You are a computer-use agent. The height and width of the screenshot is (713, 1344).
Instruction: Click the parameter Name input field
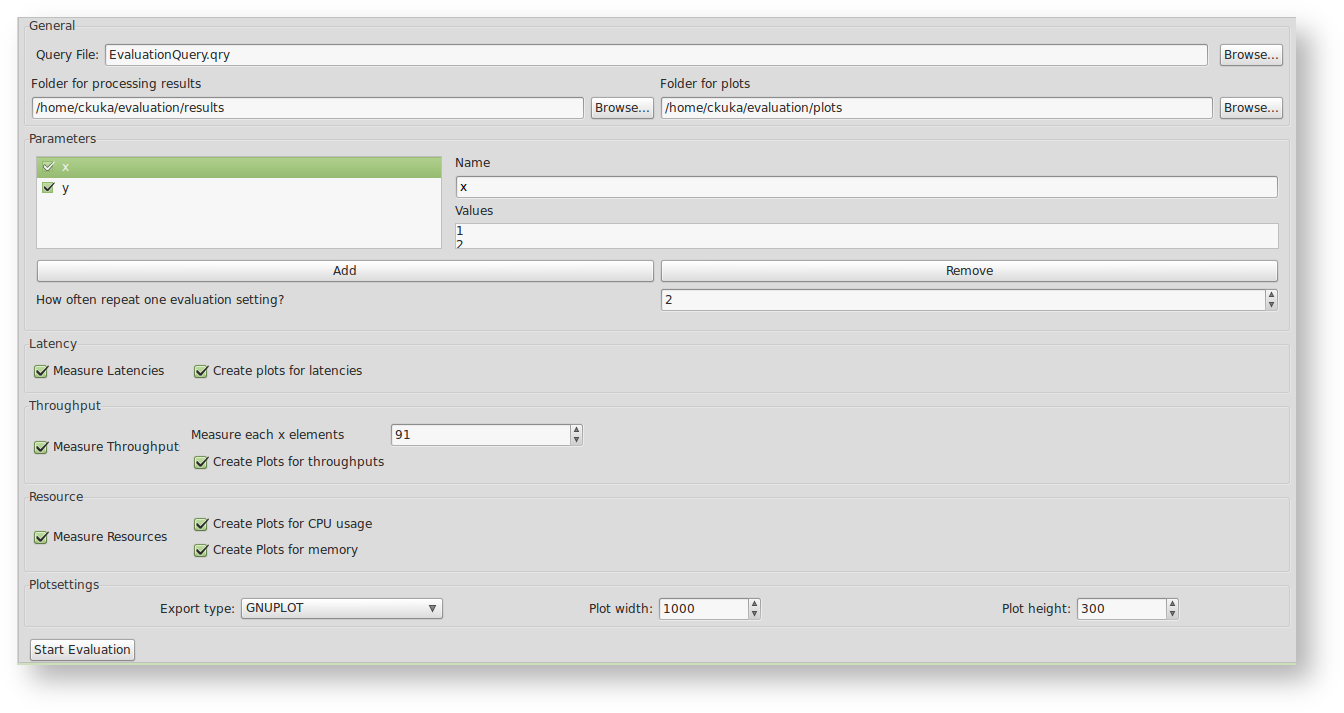866,187
